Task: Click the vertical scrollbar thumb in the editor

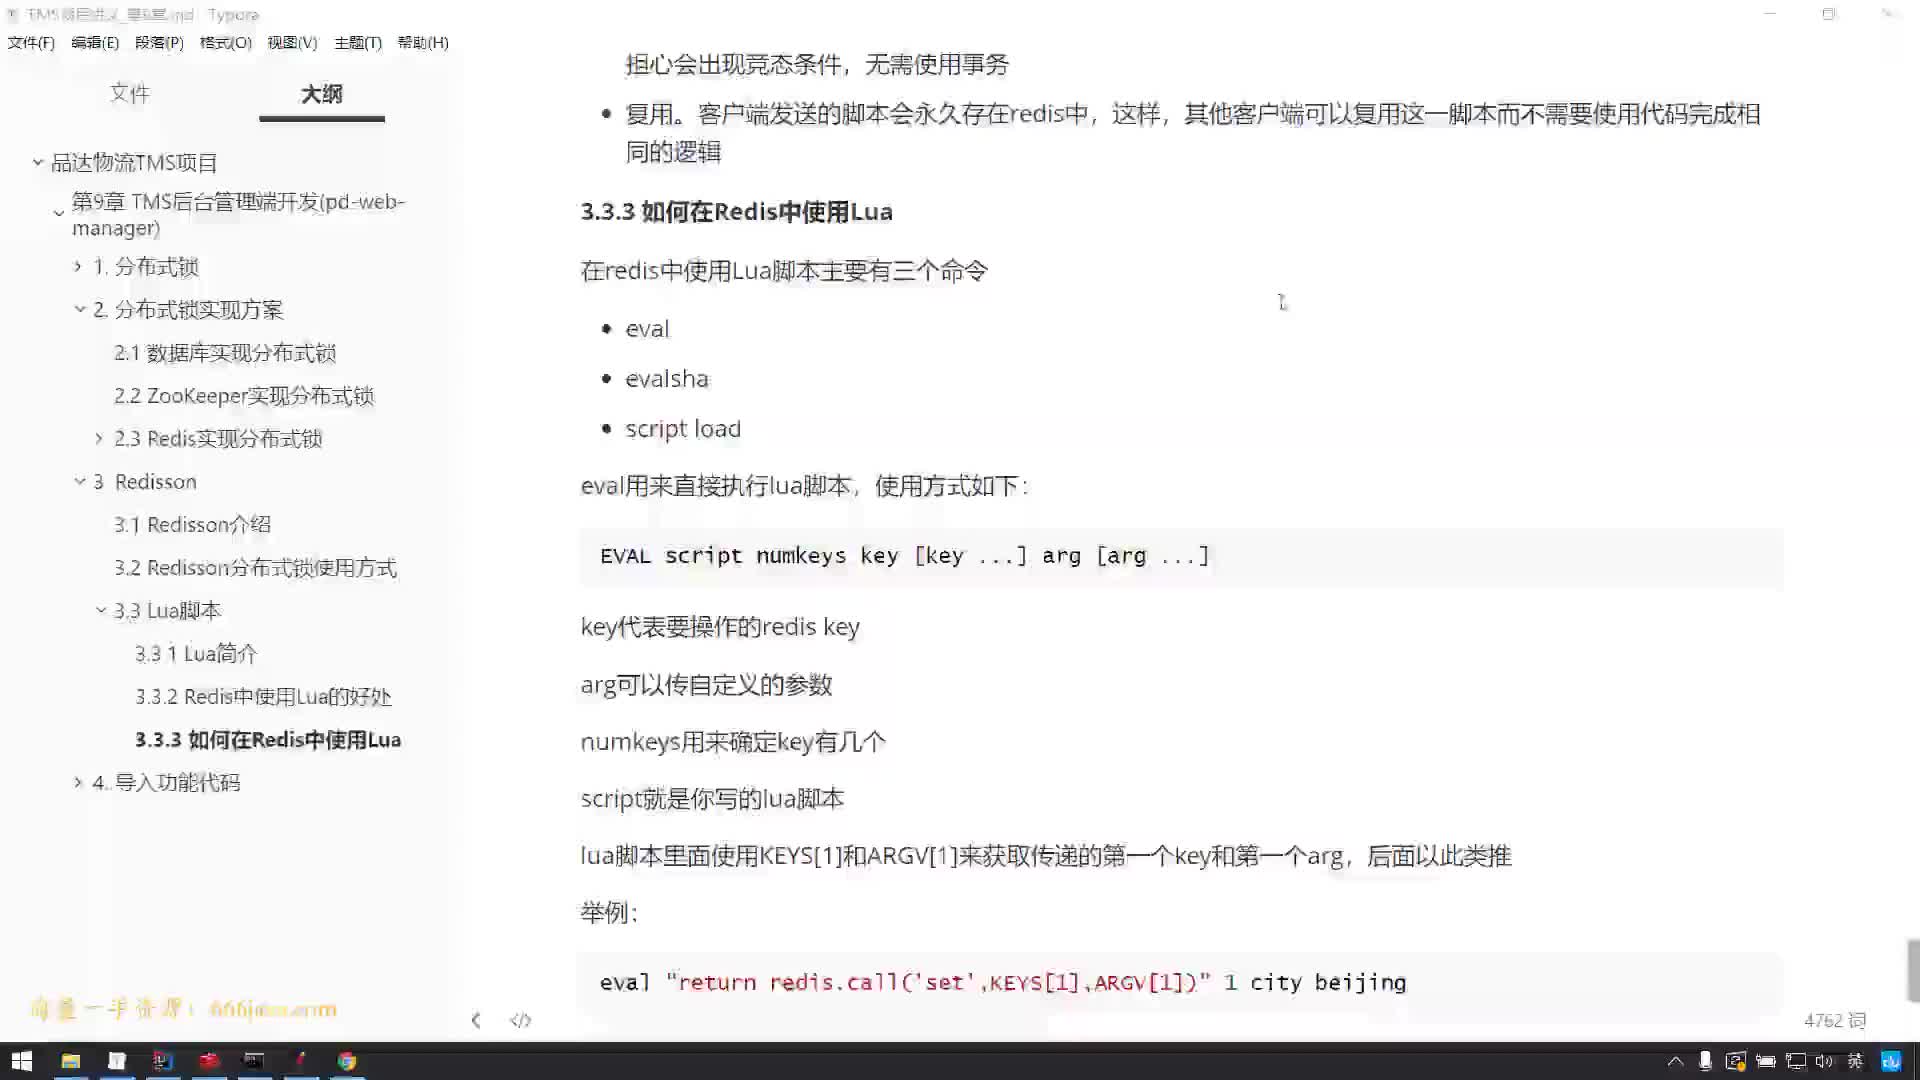Action: coord(1913,970)
